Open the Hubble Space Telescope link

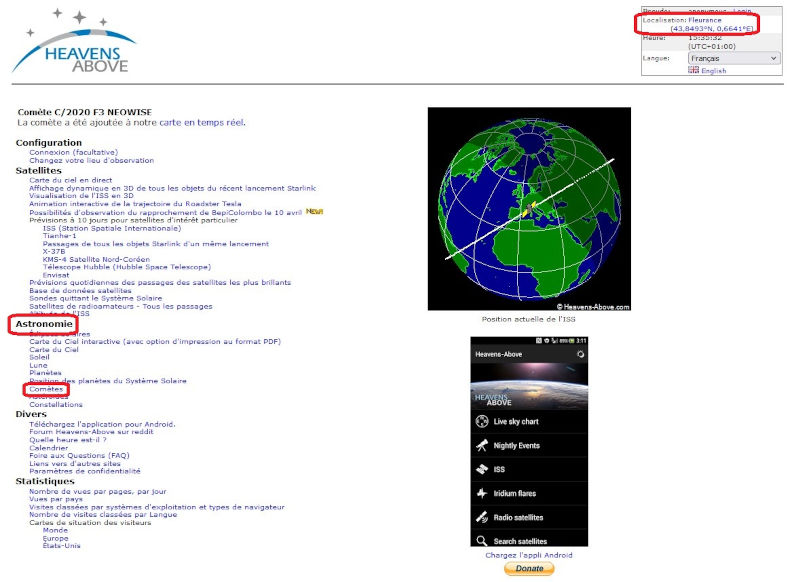(x=126, y=267)
